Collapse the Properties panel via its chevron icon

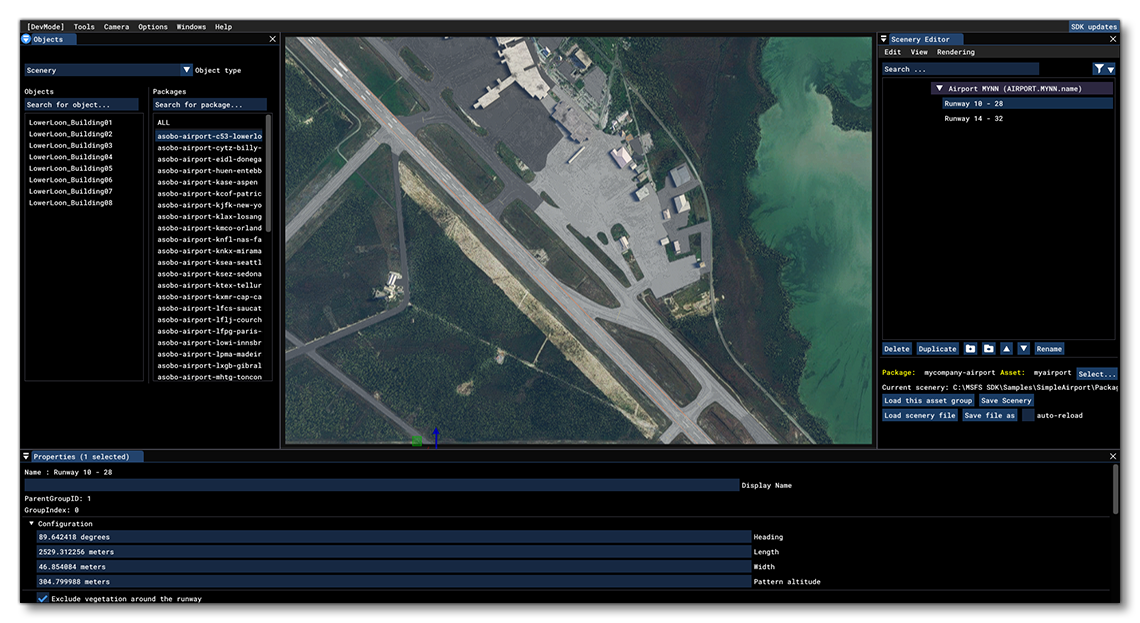tap(25, 456)
